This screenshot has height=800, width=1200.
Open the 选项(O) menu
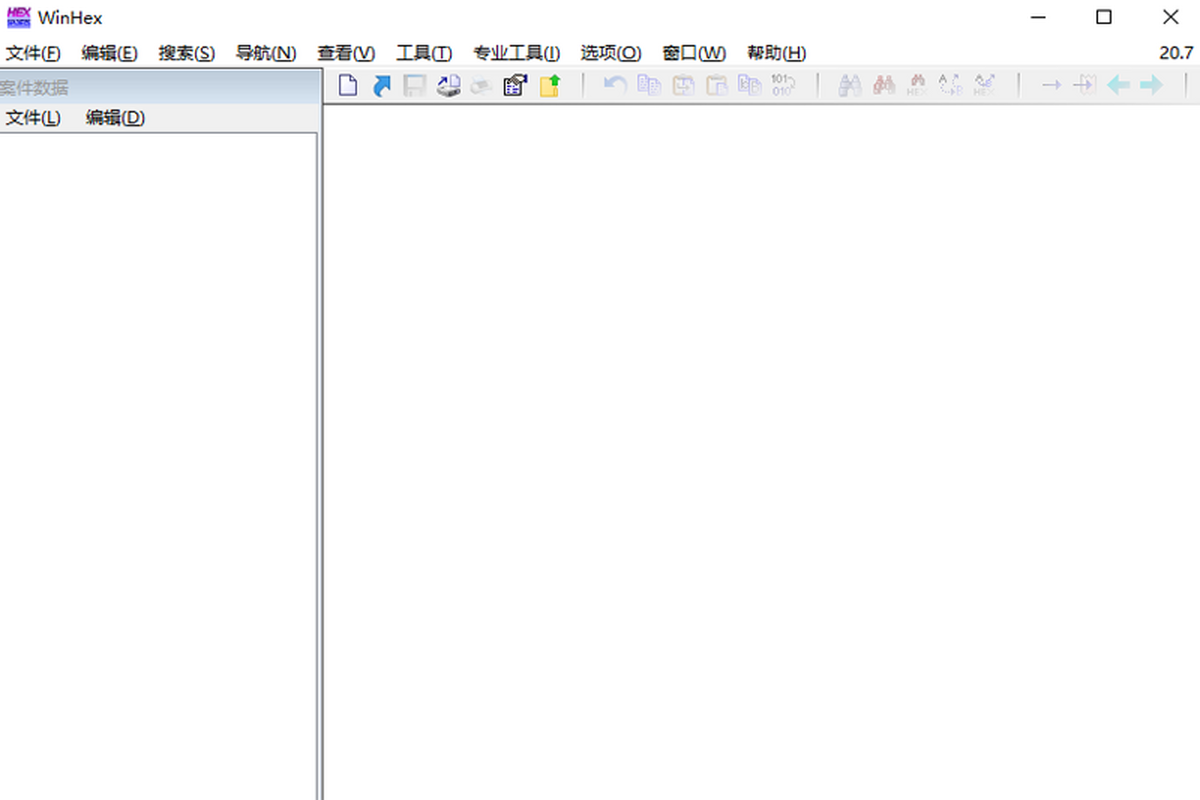[610, 53]
